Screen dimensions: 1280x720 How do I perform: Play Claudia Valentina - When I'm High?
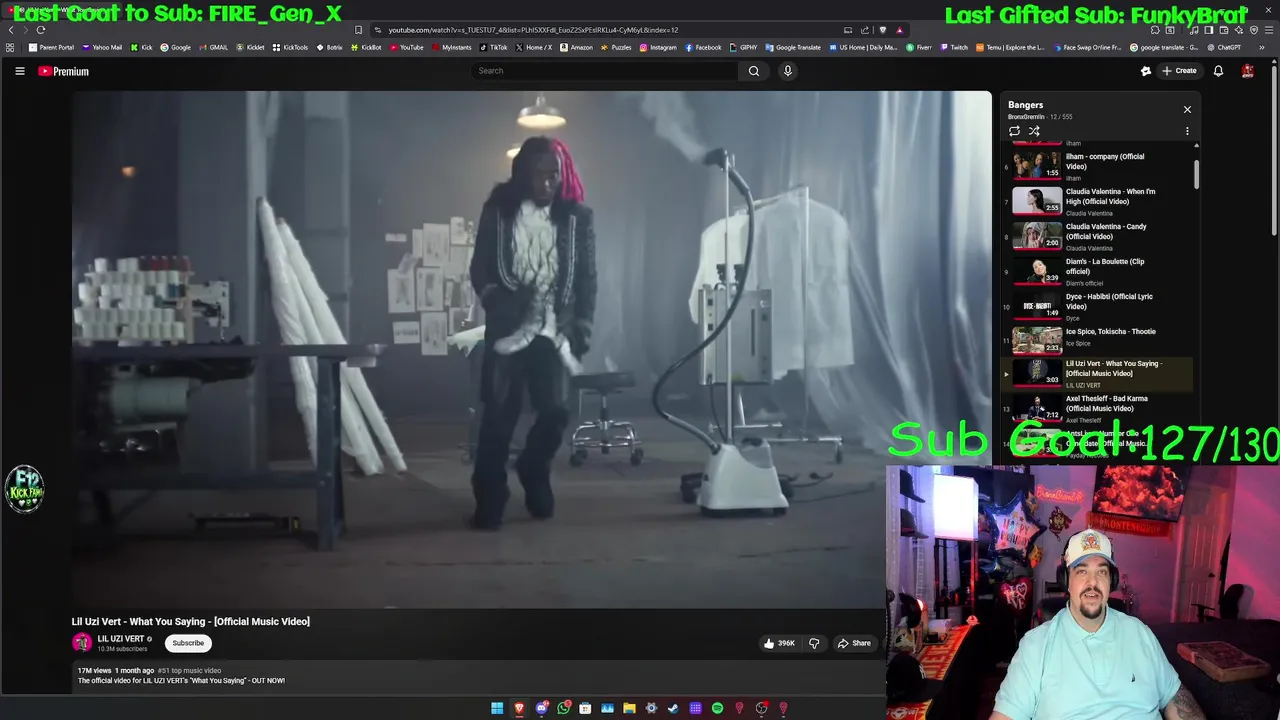point(1098,200)
